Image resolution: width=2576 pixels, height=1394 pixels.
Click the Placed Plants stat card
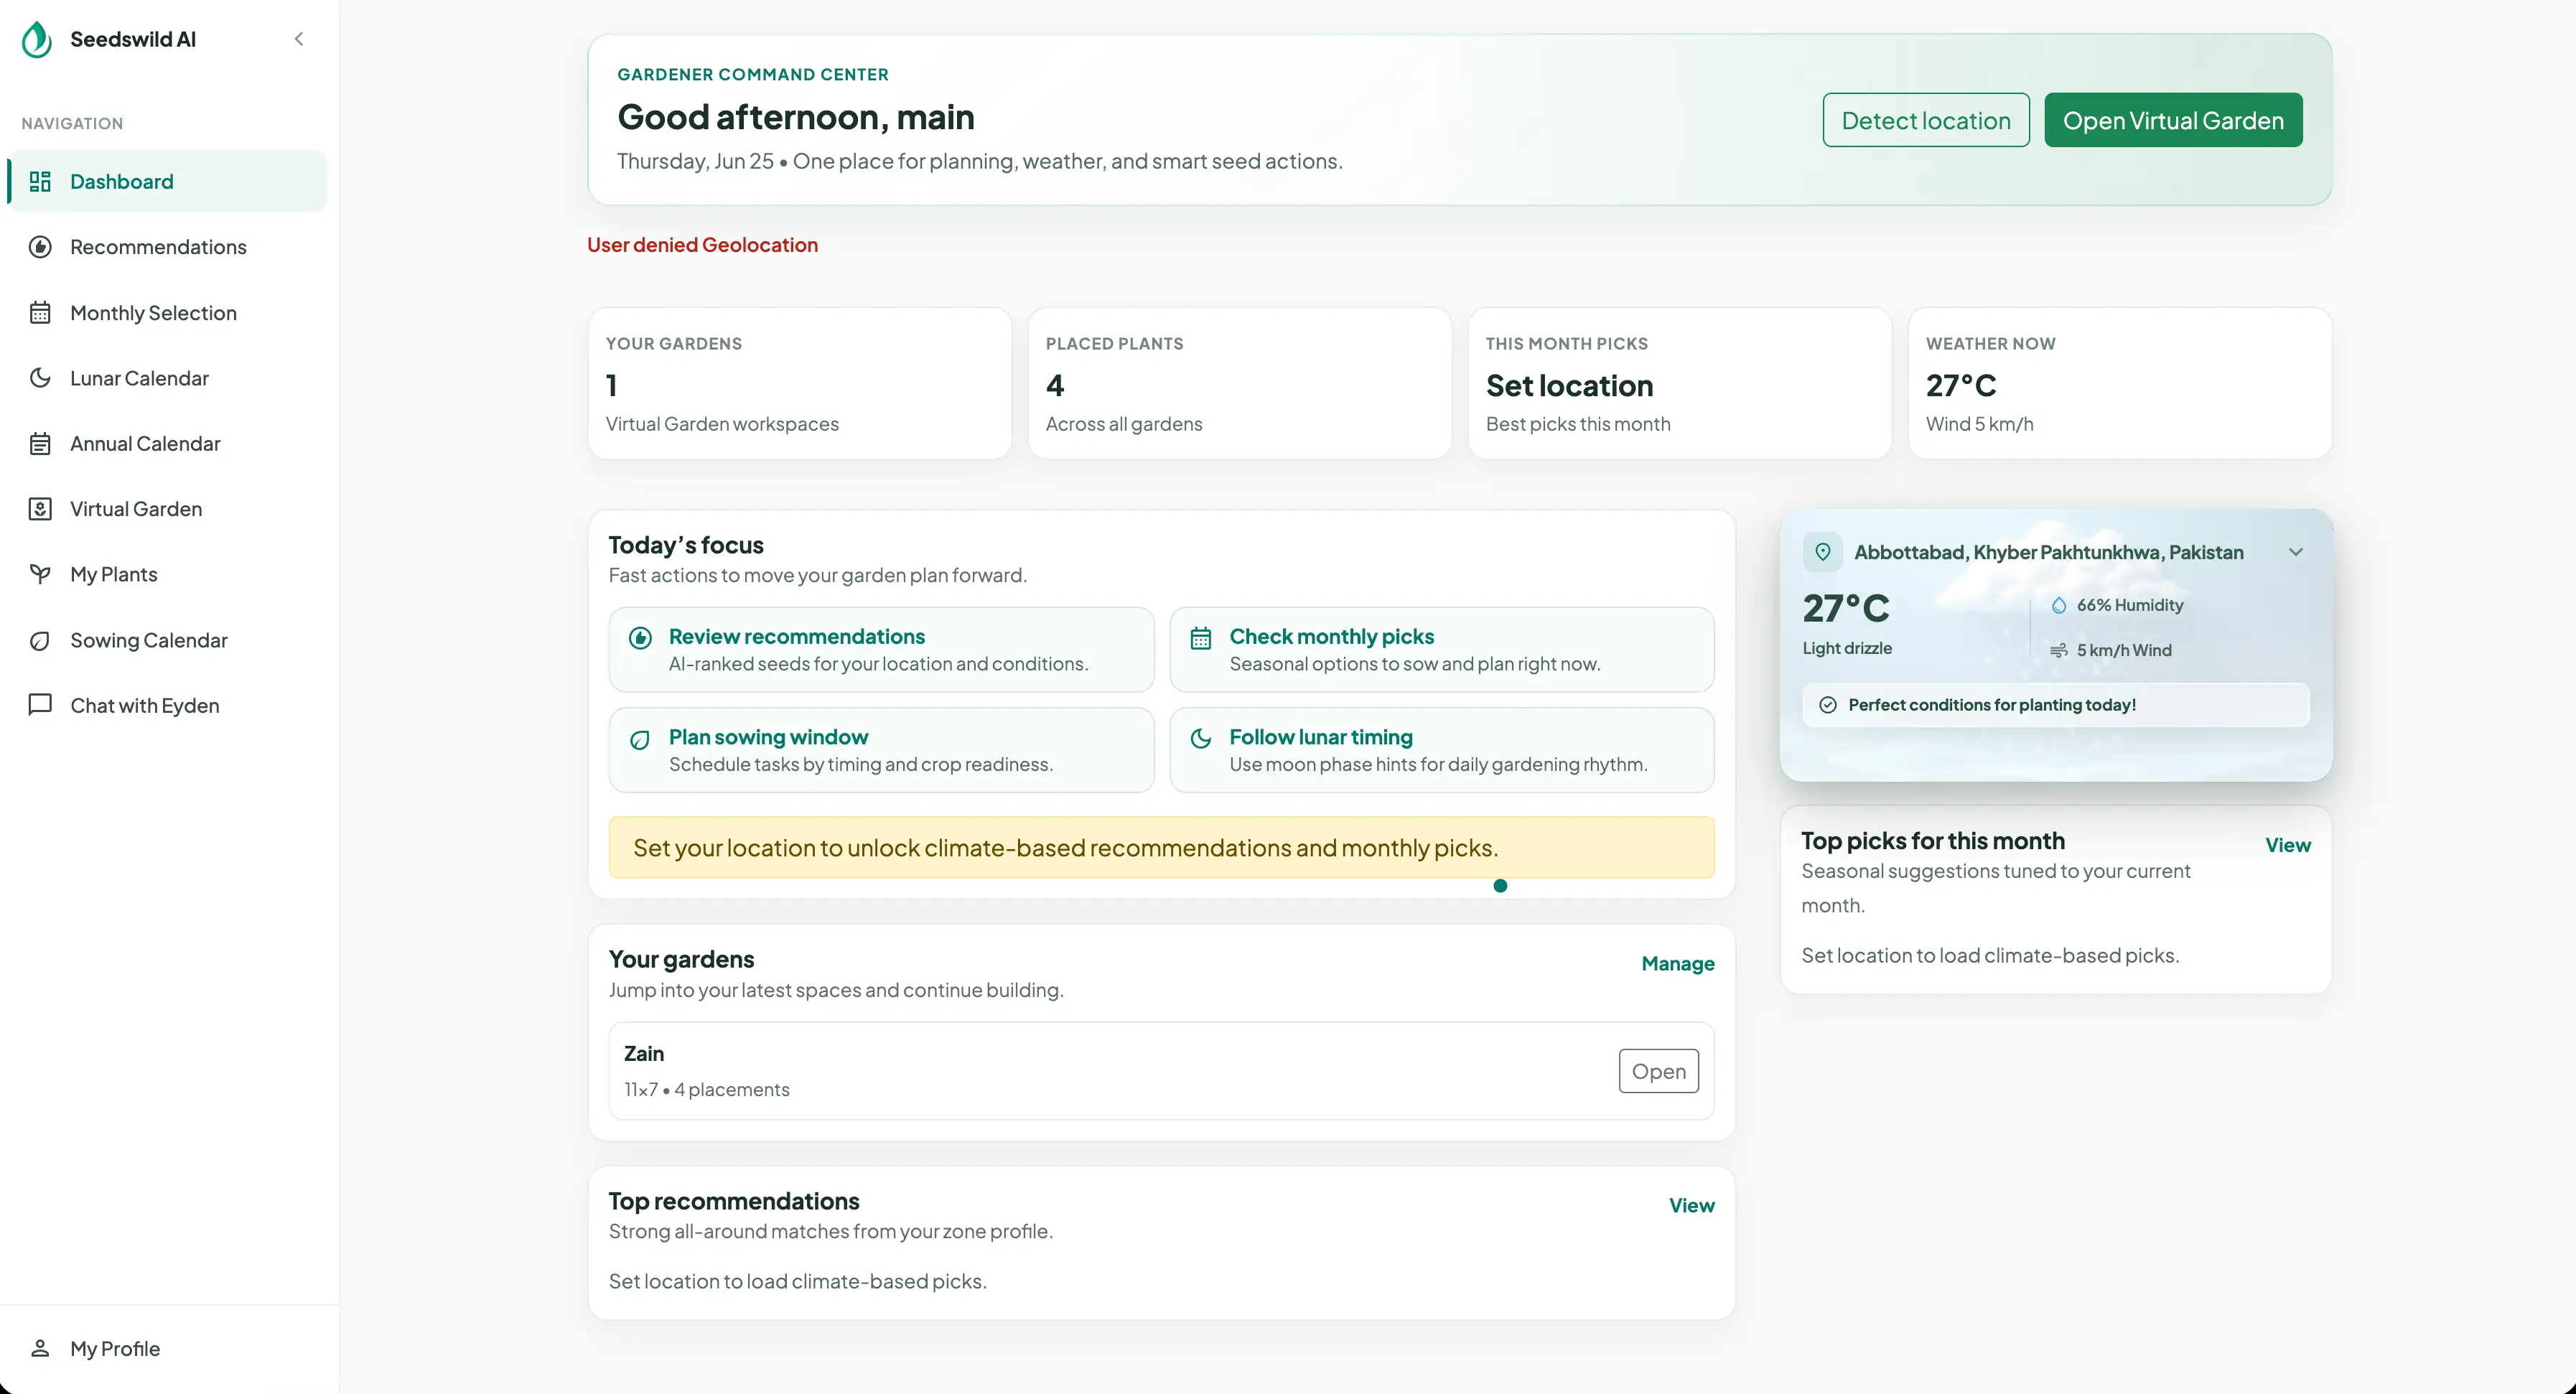click(x=1240, y=383)
